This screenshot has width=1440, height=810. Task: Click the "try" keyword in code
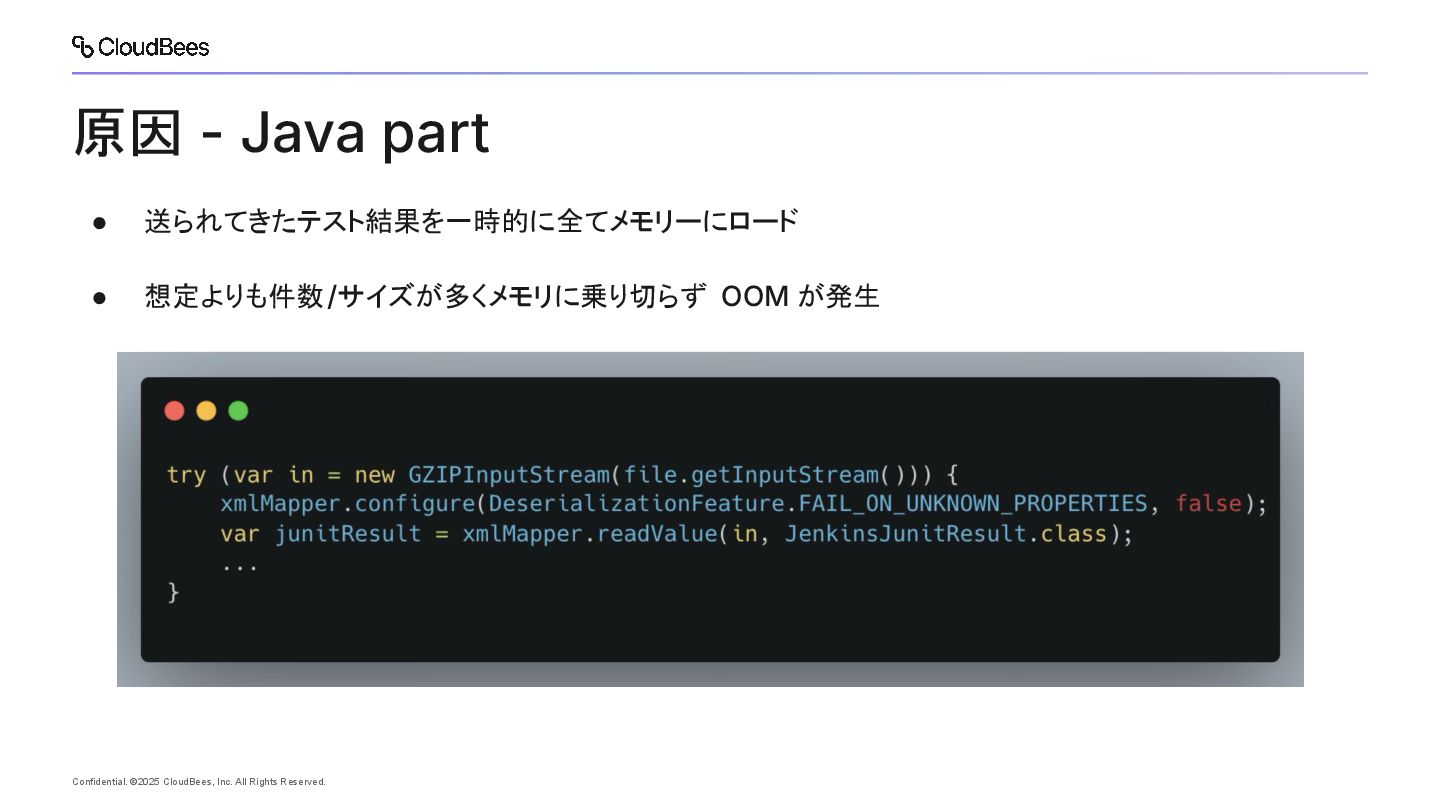(x=186, y=474)
